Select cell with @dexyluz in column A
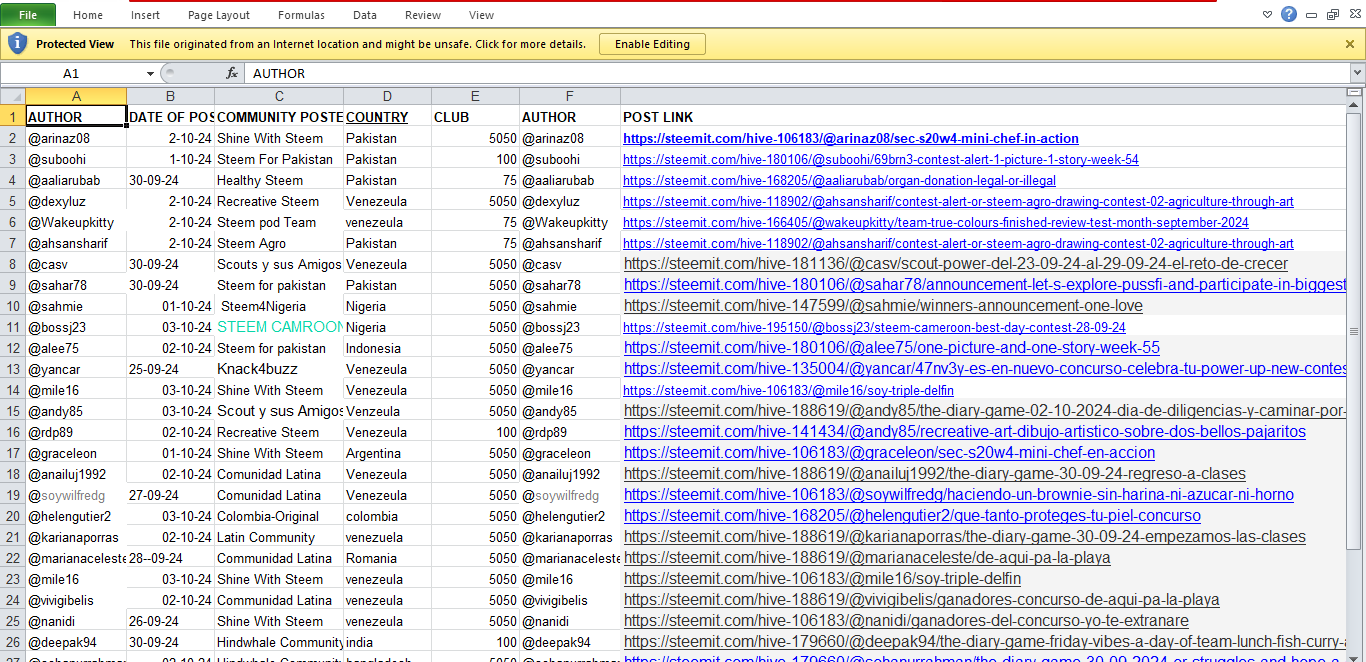The width and height of the screenshot is (1366, 662). 76,201
